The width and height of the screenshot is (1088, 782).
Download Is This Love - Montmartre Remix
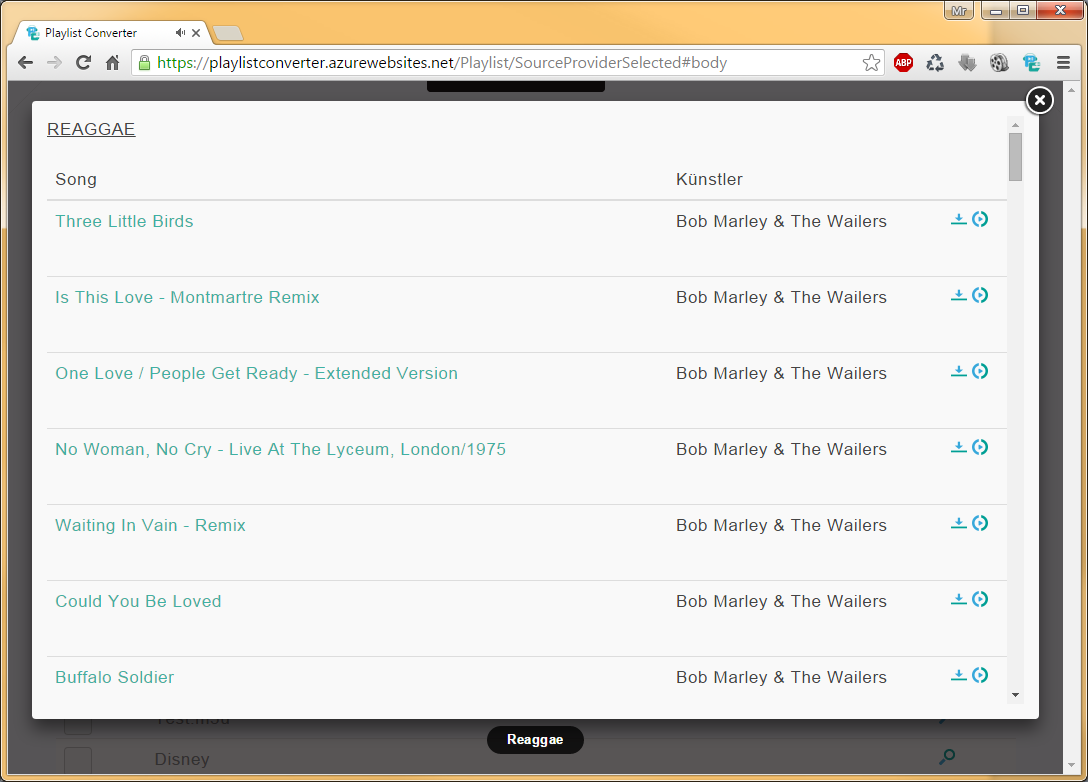(x=958, y=296)
